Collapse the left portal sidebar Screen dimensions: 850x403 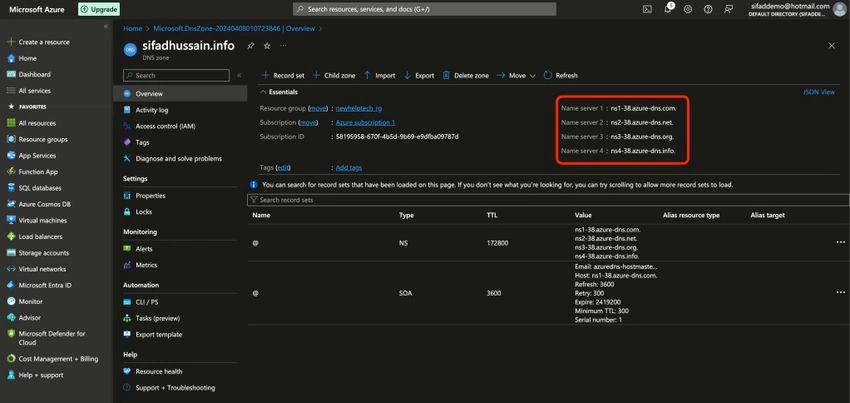tap(106, 26)
